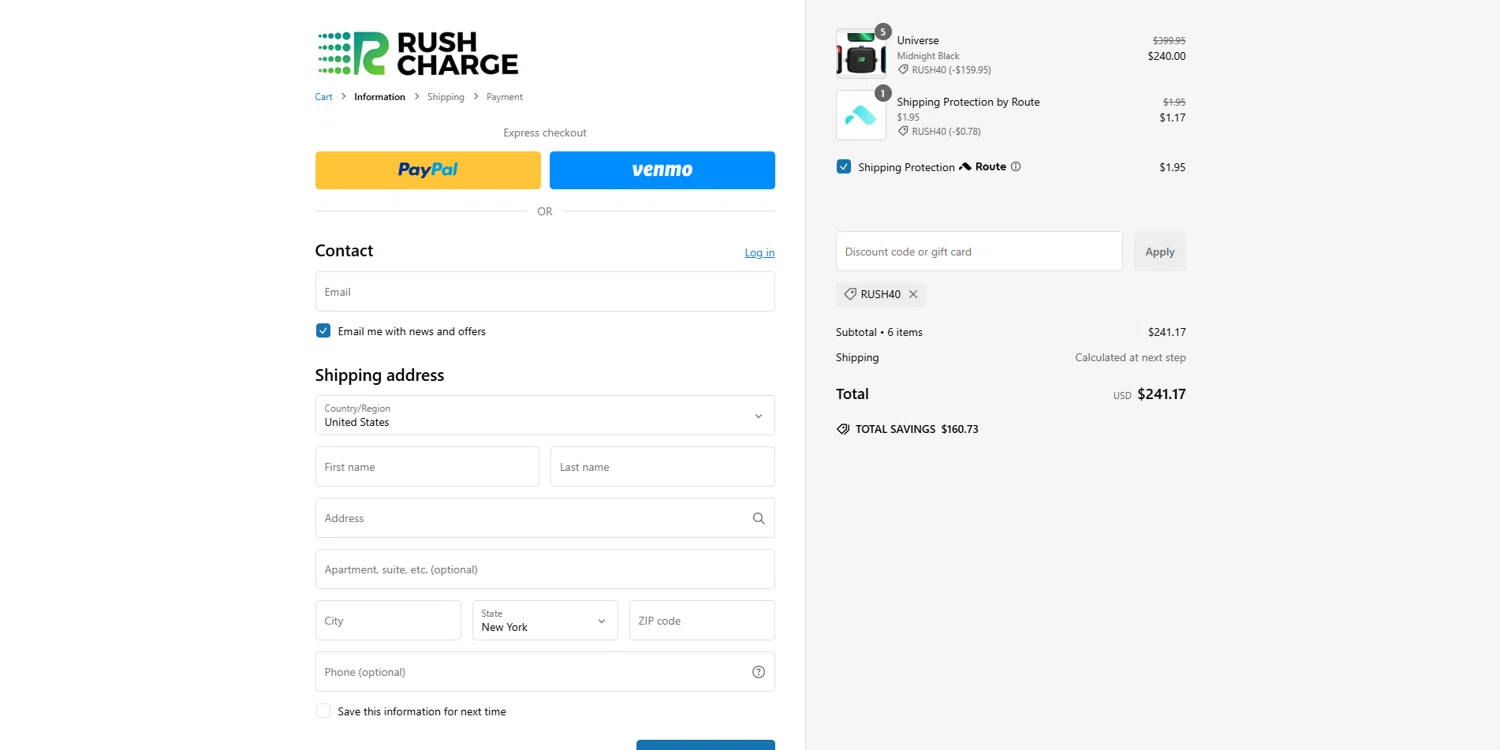Focus the ZIP code field

tap(702, 620)
